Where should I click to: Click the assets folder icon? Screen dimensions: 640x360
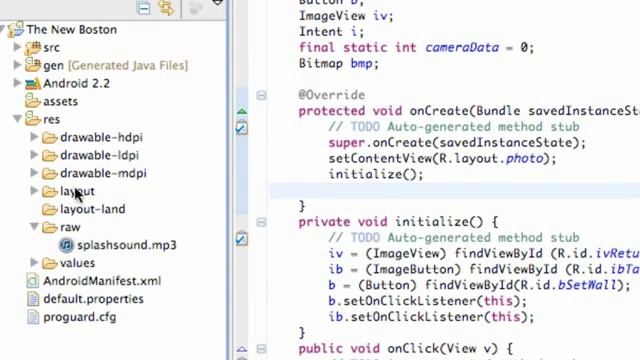tap(33, 101)
